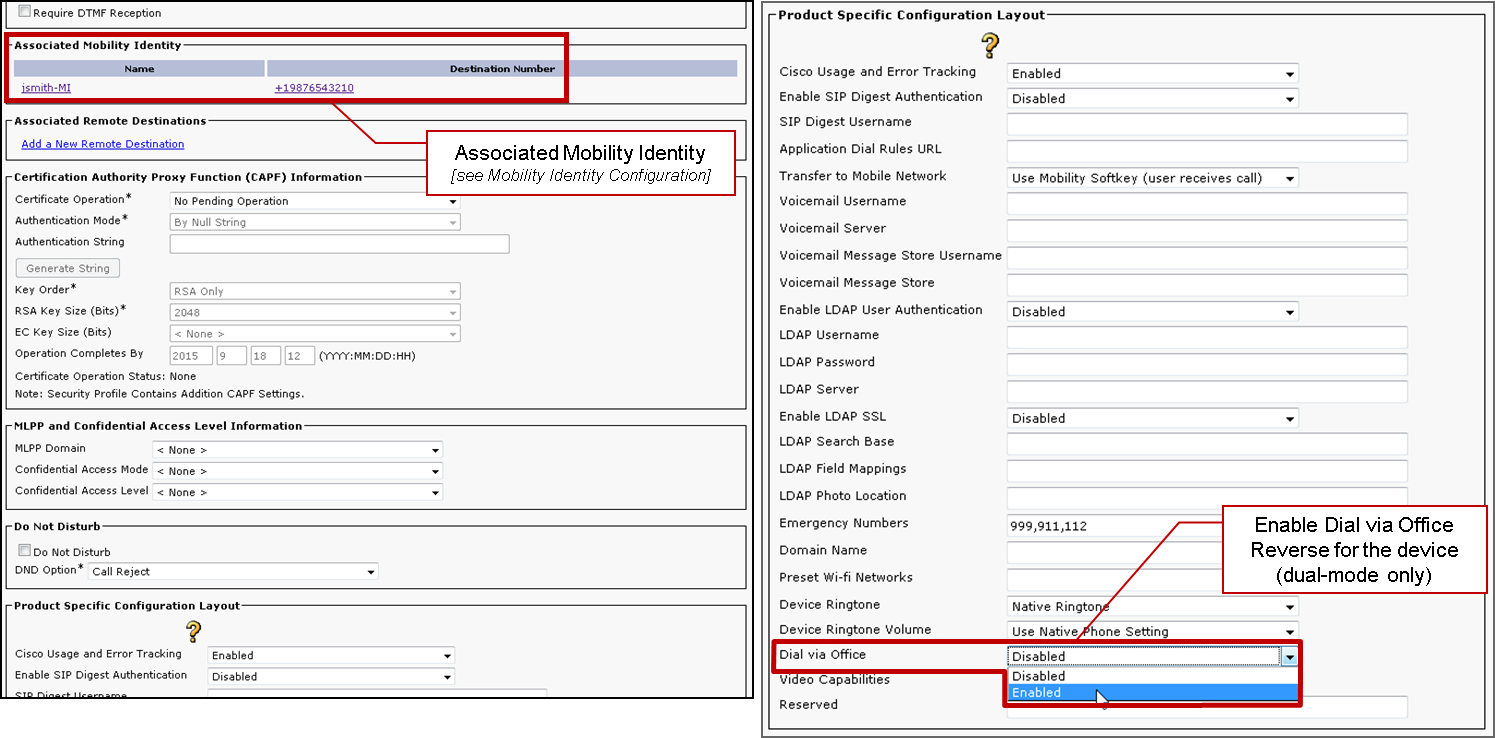Screen dimensions: 1495x738
Task: Click the month field showing 9
Action: [x=232, y=356]
